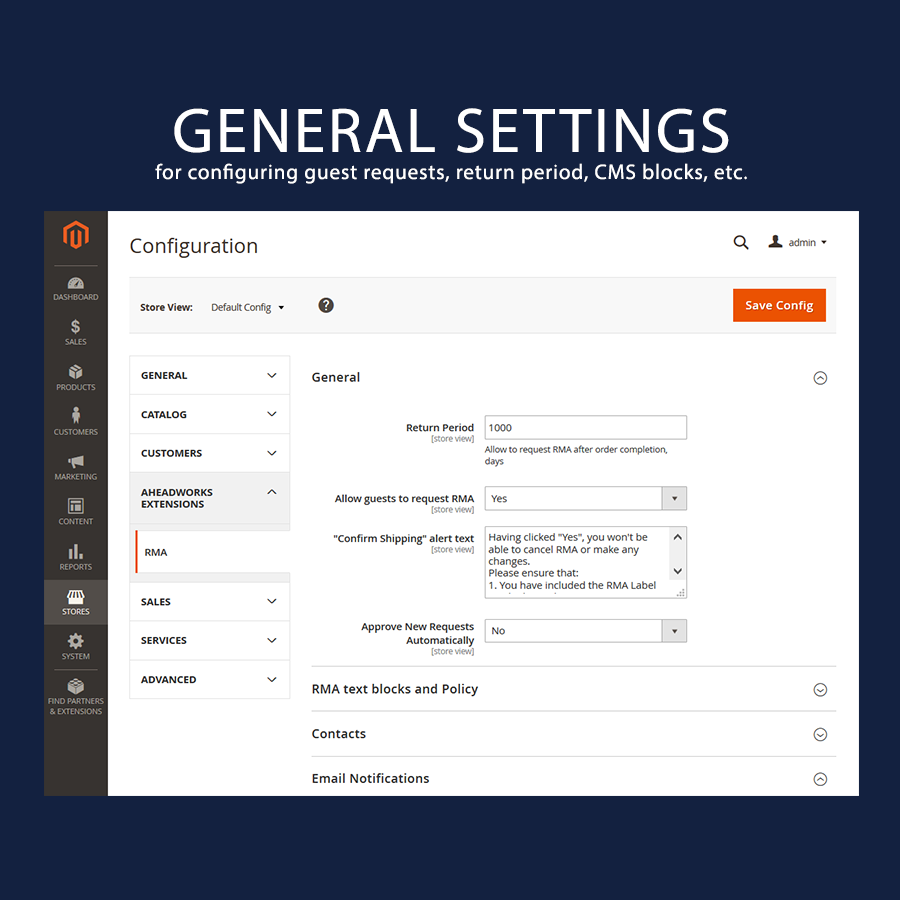Open the Store View selector
The height and width of the screenshot is (900, 900).
coord(247,308)
